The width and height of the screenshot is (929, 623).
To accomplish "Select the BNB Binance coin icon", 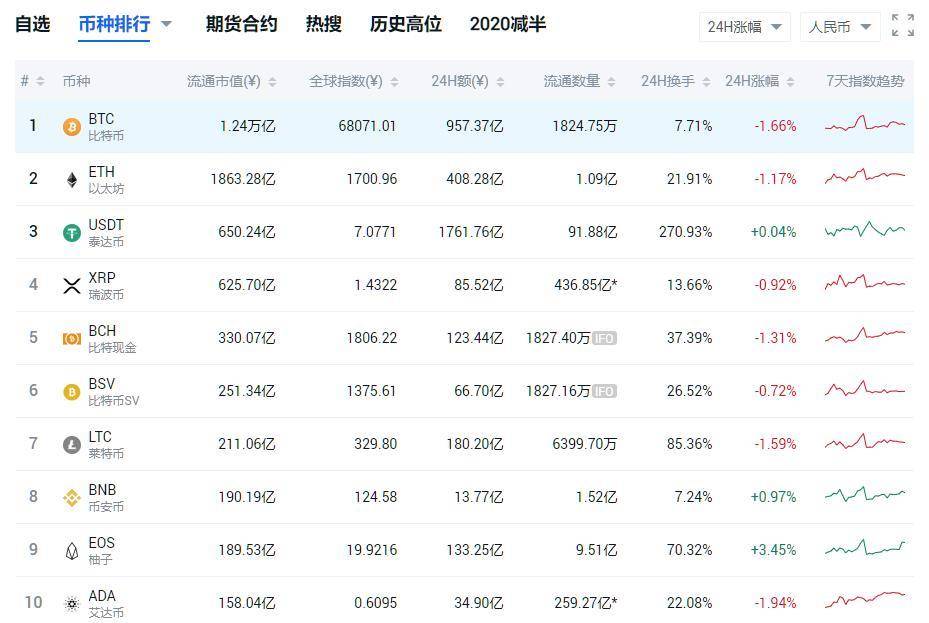I will (69, 497).
